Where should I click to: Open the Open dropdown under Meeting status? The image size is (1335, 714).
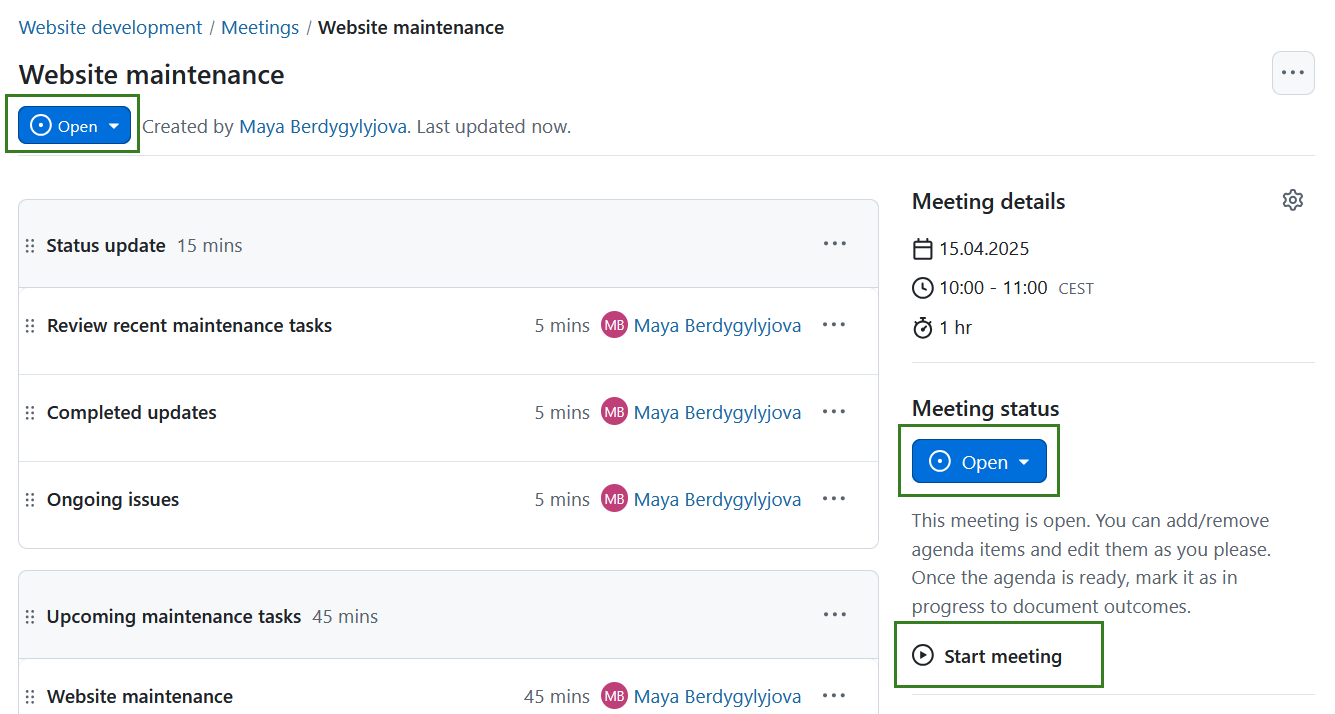(x=979, y=461)
